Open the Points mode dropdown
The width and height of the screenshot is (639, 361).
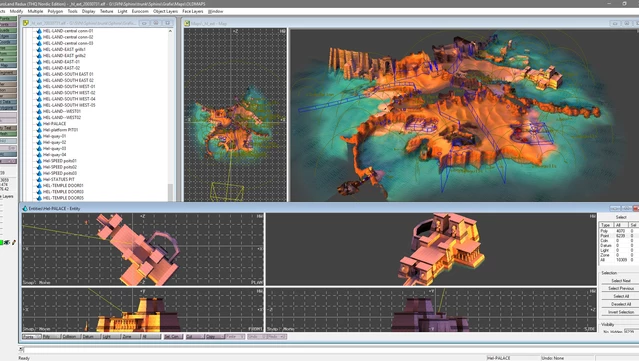[31, 337]
